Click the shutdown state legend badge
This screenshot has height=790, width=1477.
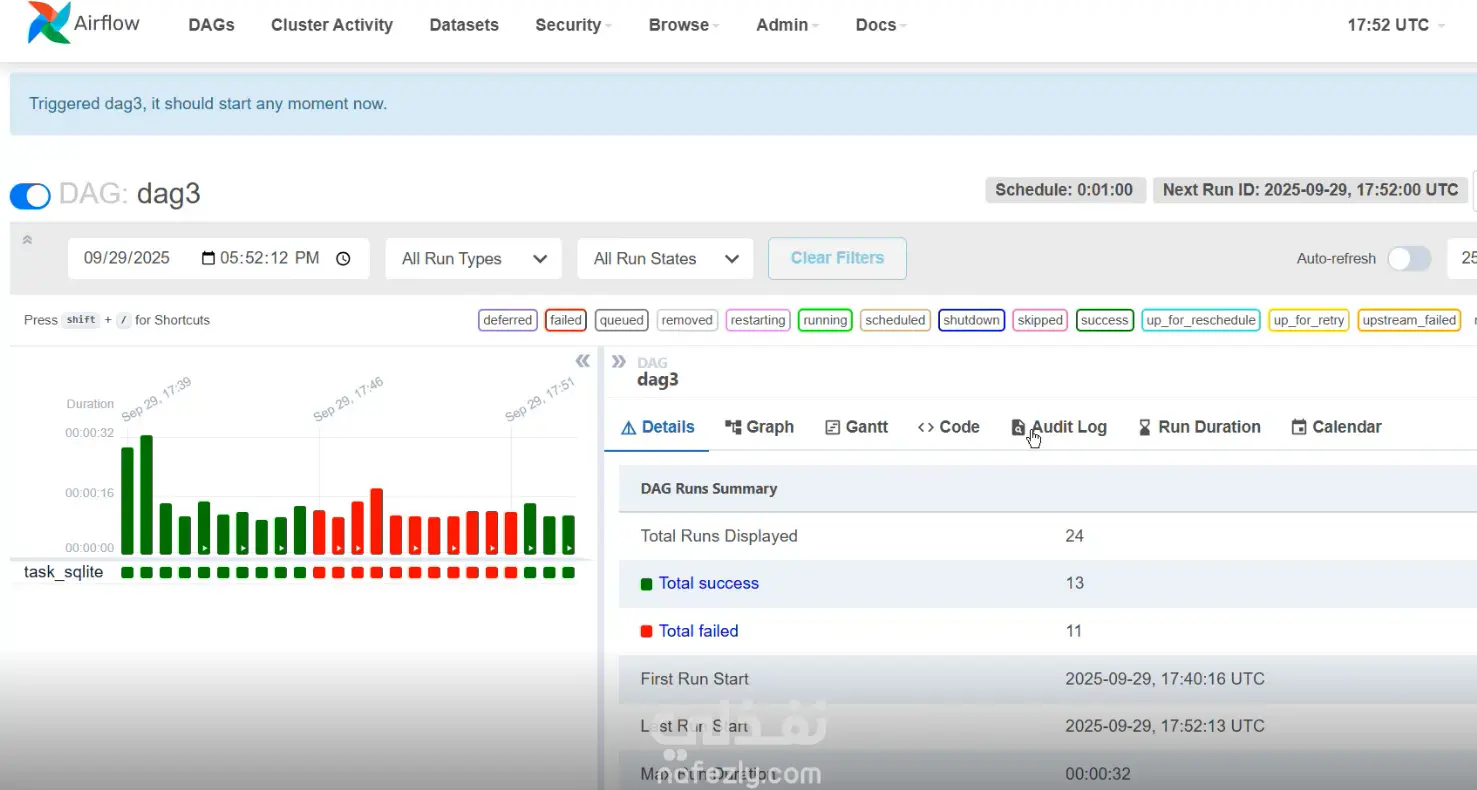972,320
